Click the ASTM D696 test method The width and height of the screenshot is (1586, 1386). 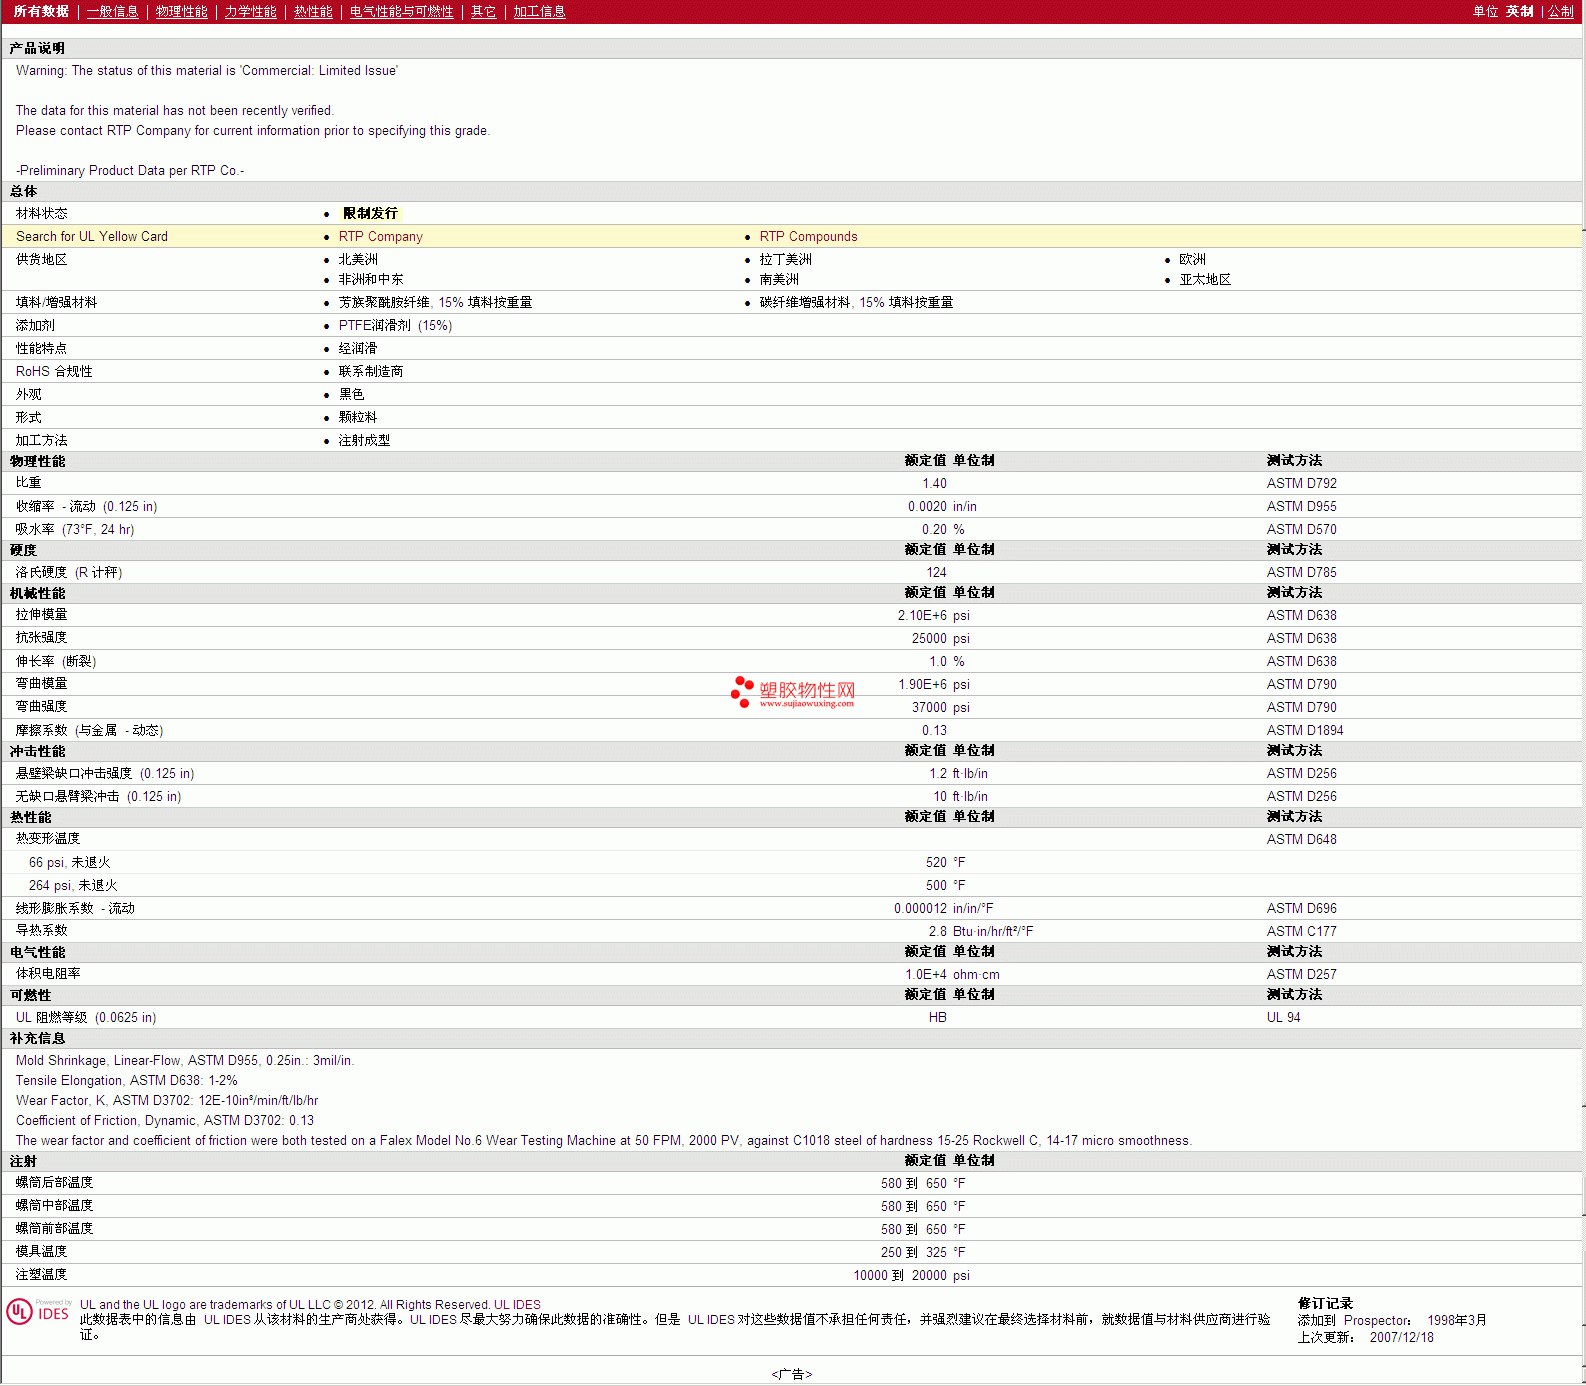[1301, 909]
